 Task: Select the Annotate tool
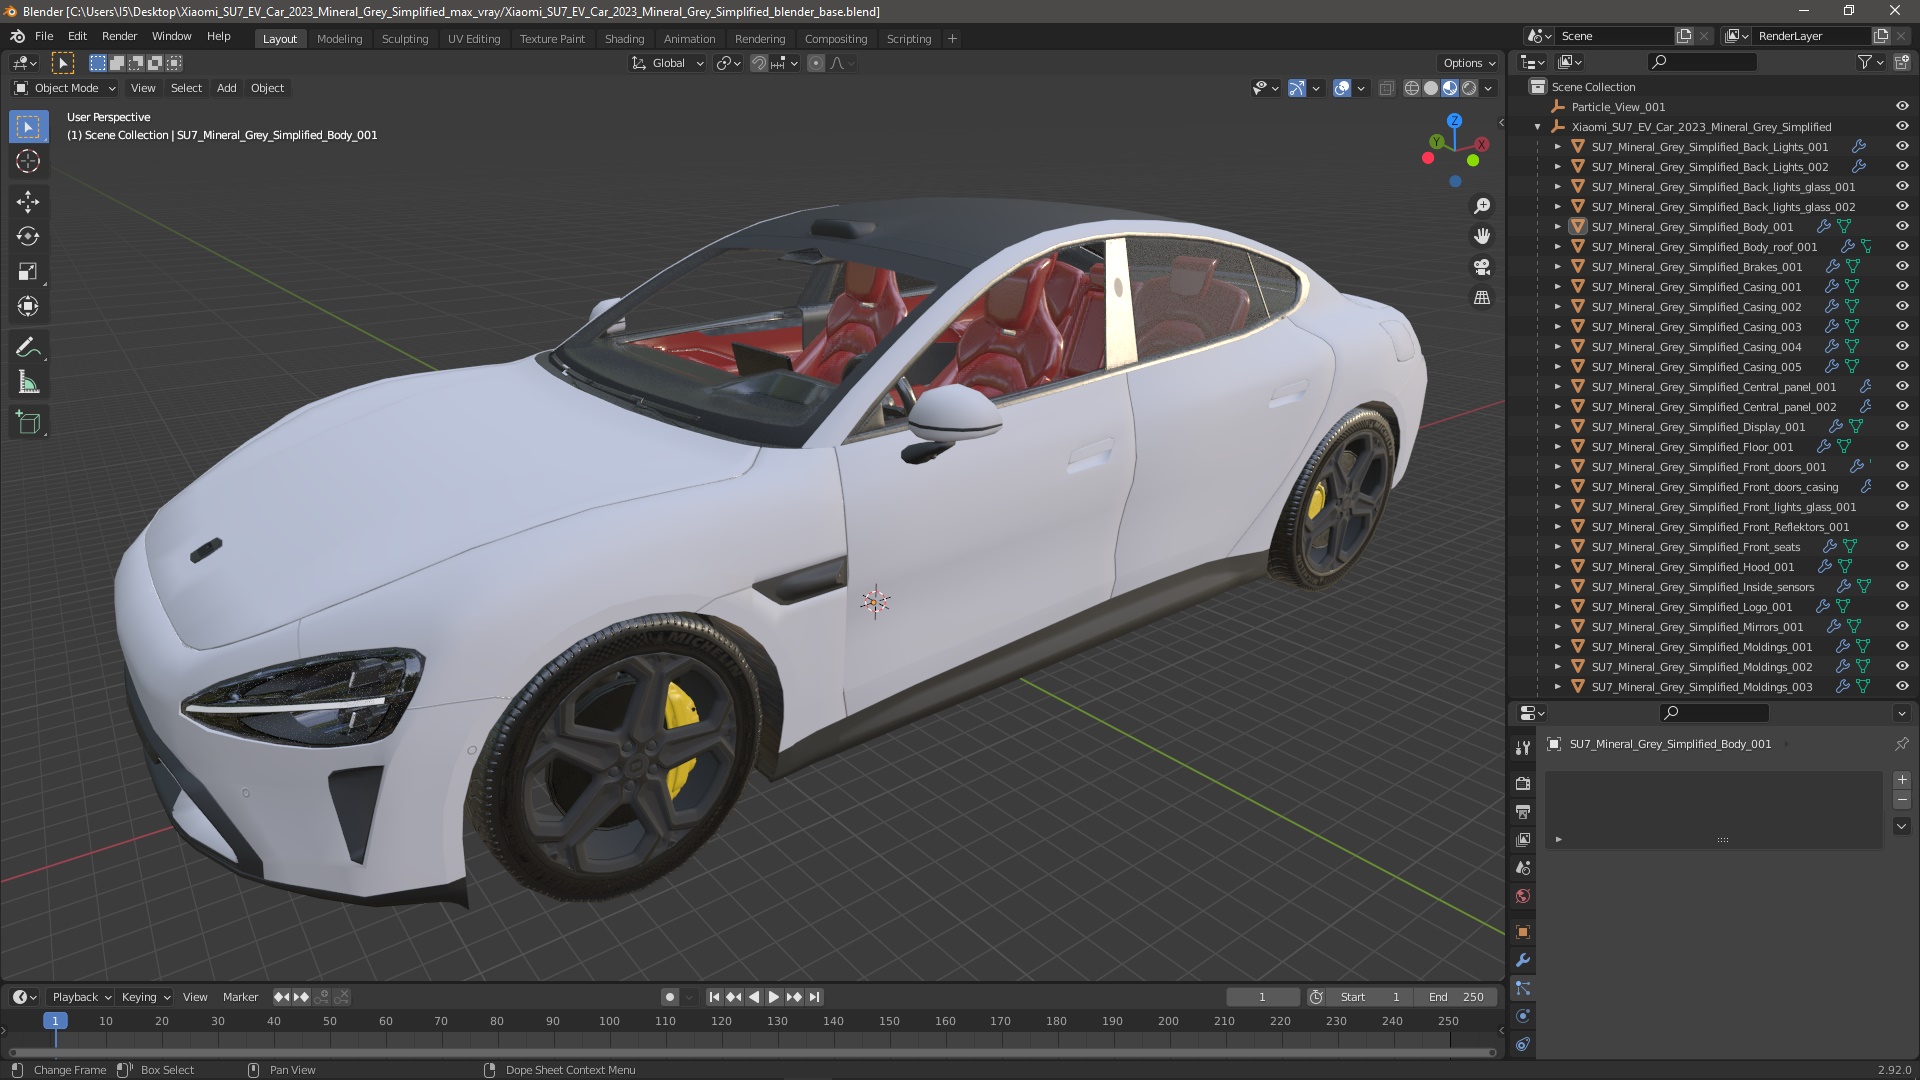point(28,348)
